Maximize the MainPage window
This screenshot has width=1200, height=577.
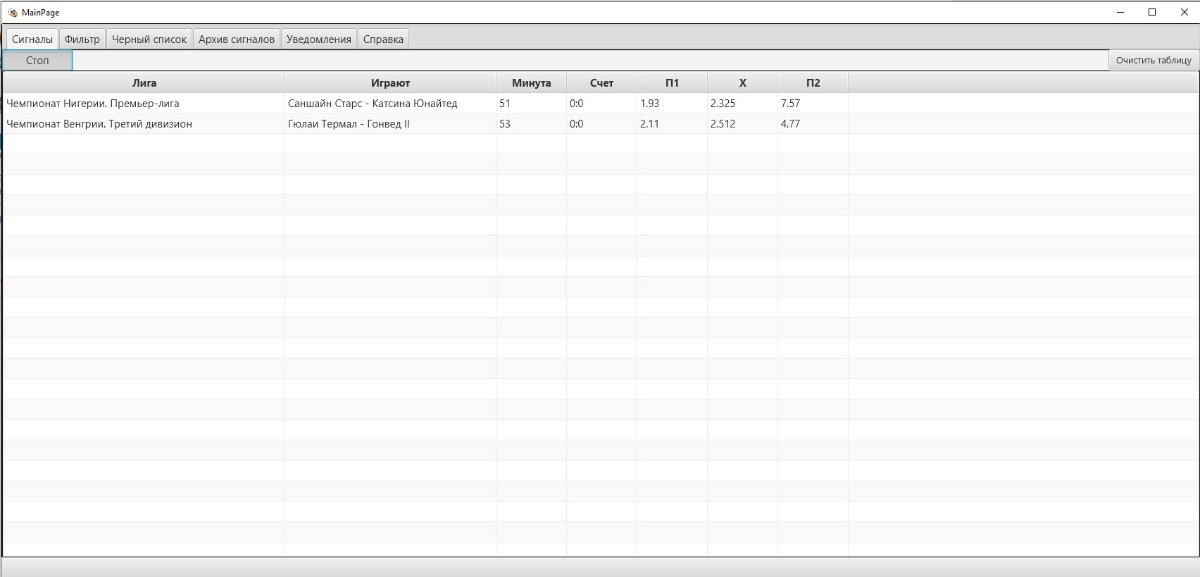coord(1152,12)
